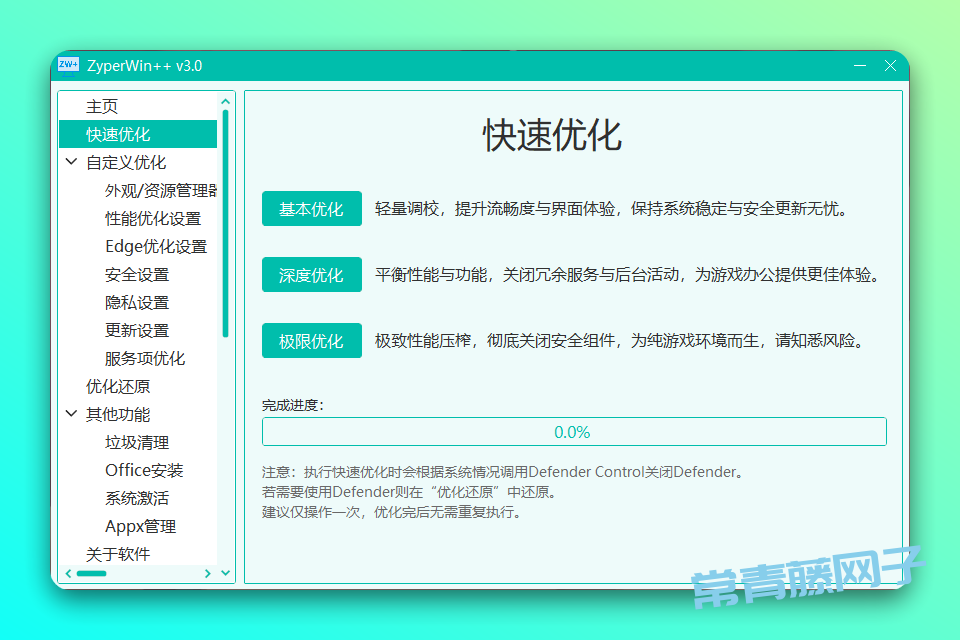Image resolution: width=960 pixels, height=640 pixels.
Task: Start 深度优化 optimization
Action: [312, 275]
